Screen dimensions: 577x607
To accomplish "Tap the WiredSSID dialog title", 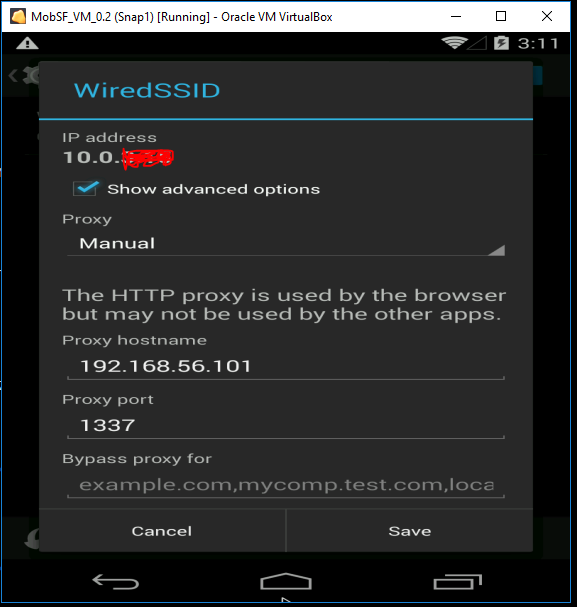I will click(x=147, y=91).
